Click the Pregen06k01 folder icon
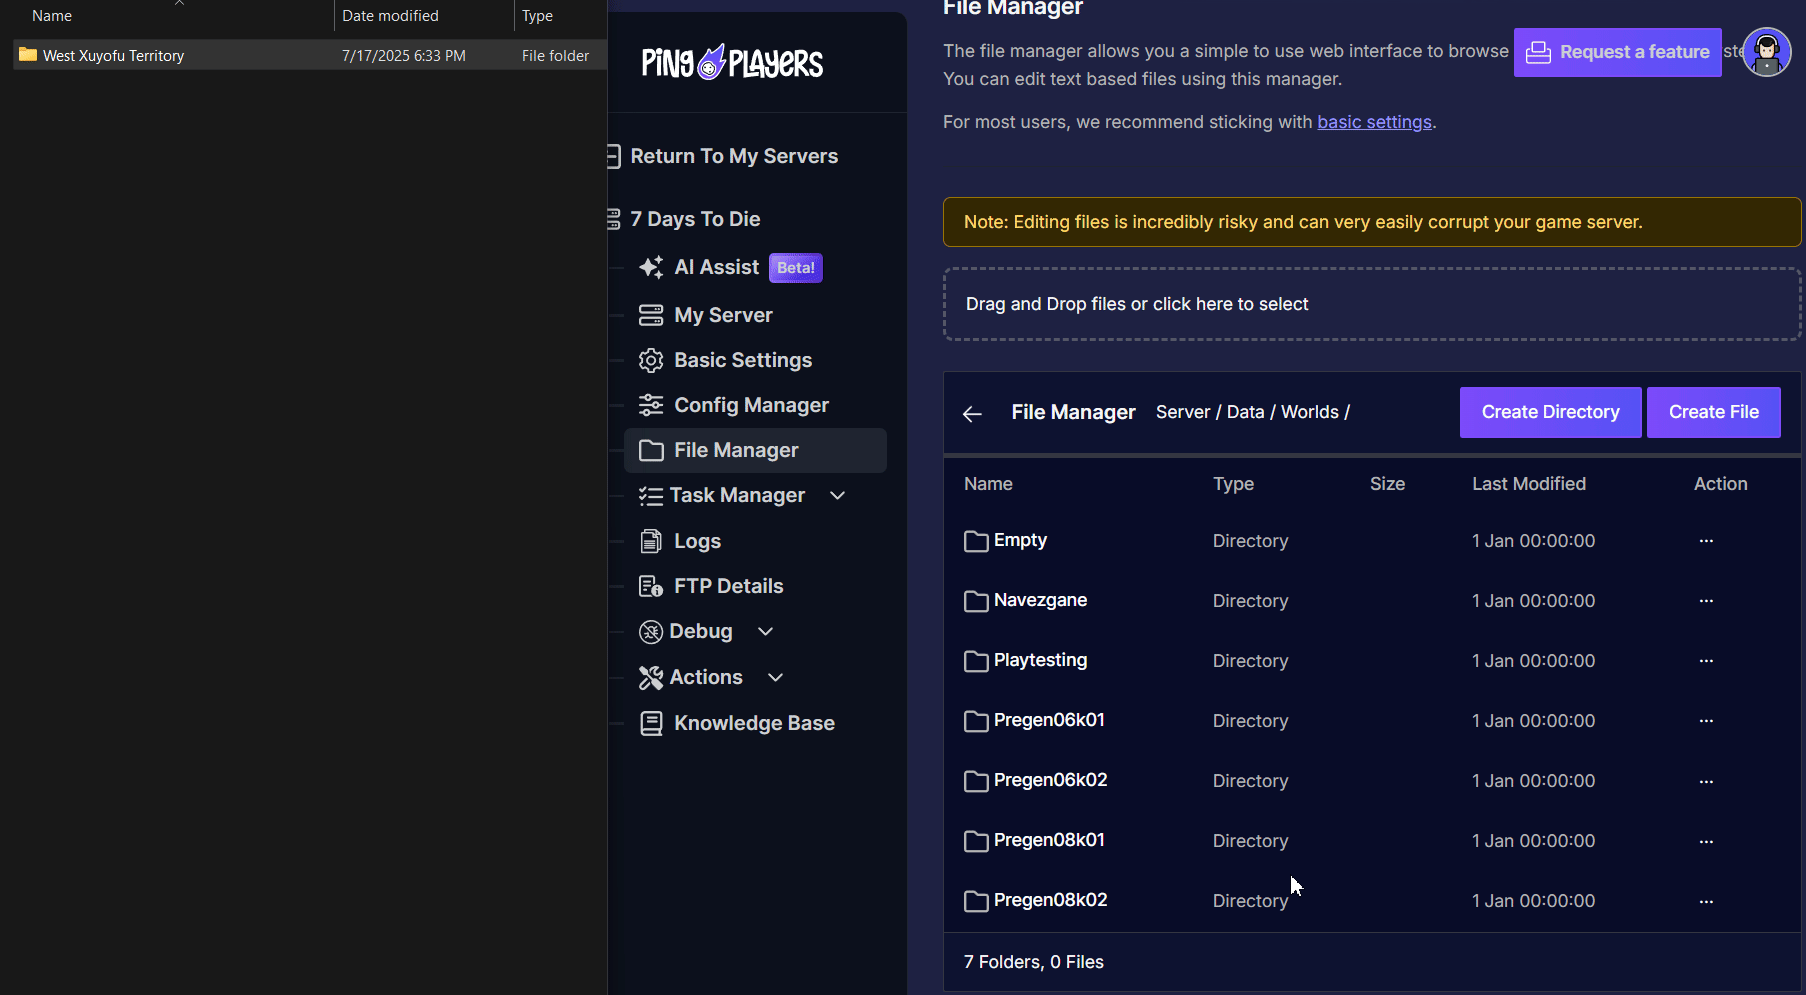Viewport: 1806px width, 995px height. (976, 721)
